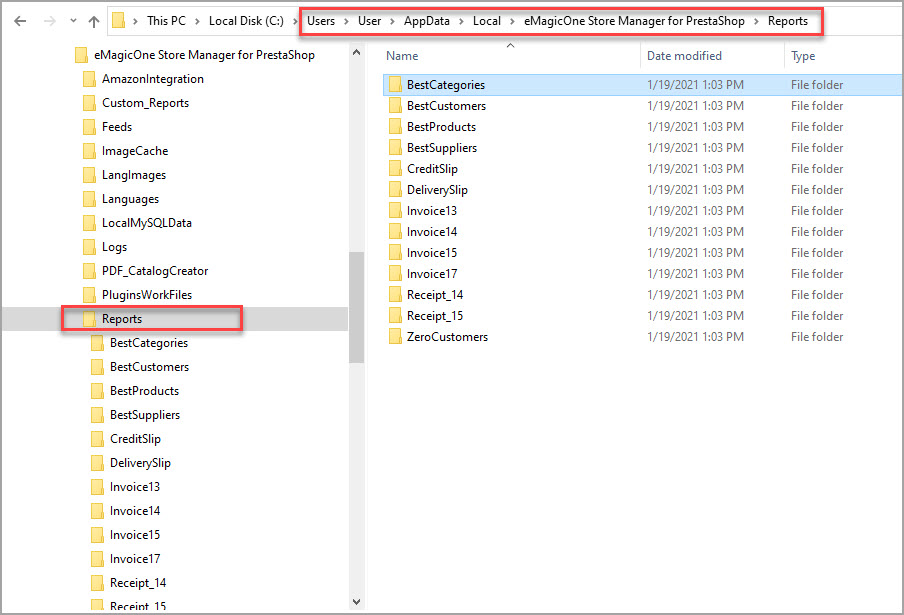This screenshot has height=615, width=904.
Task: Click the Back navigation arrow
Action: click(x=20, y=21)
